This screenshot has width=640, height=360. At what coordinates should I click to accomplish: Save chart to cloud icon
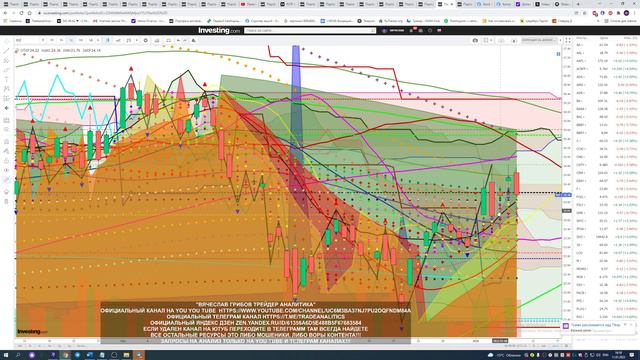click(x=501, y=40)
